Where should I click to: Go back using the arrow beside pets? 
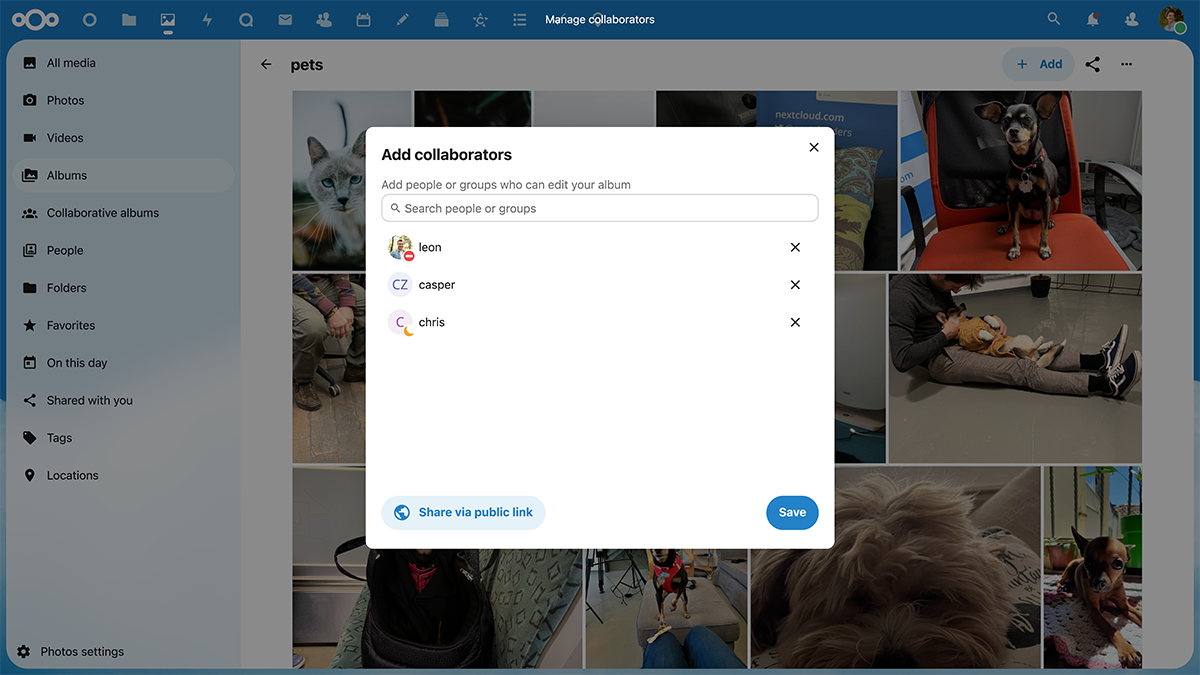click(266, 64)
